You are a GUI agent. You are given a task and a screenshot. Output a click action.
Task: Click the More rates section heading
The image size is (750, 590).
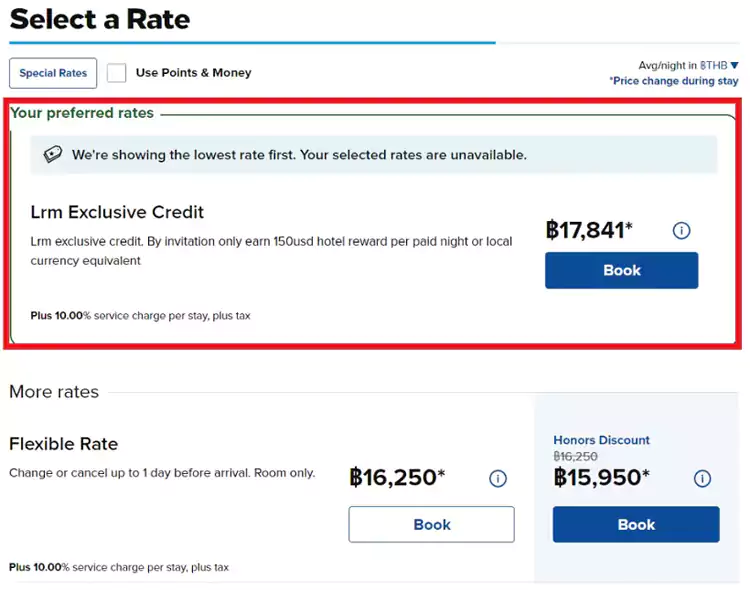pos(54,392)
